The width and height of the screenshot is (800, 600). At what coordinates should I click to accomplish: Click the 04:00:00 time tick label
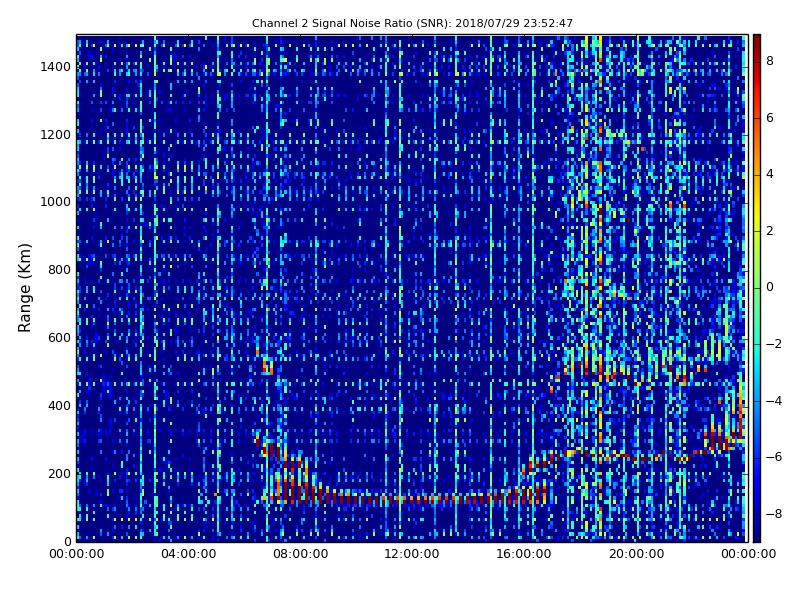[x=189, y=554]
